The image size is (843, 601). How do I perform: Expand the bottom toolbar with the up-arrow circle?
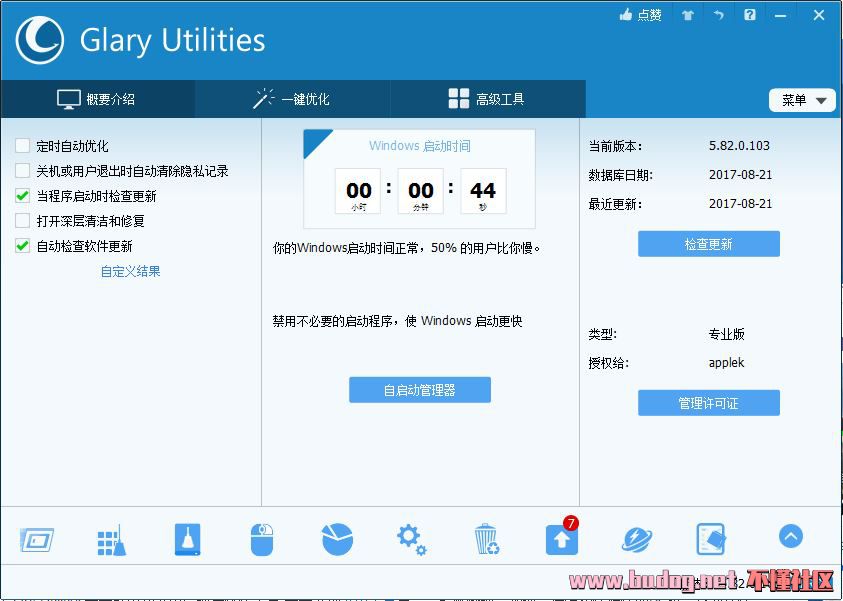coord(790,537)
